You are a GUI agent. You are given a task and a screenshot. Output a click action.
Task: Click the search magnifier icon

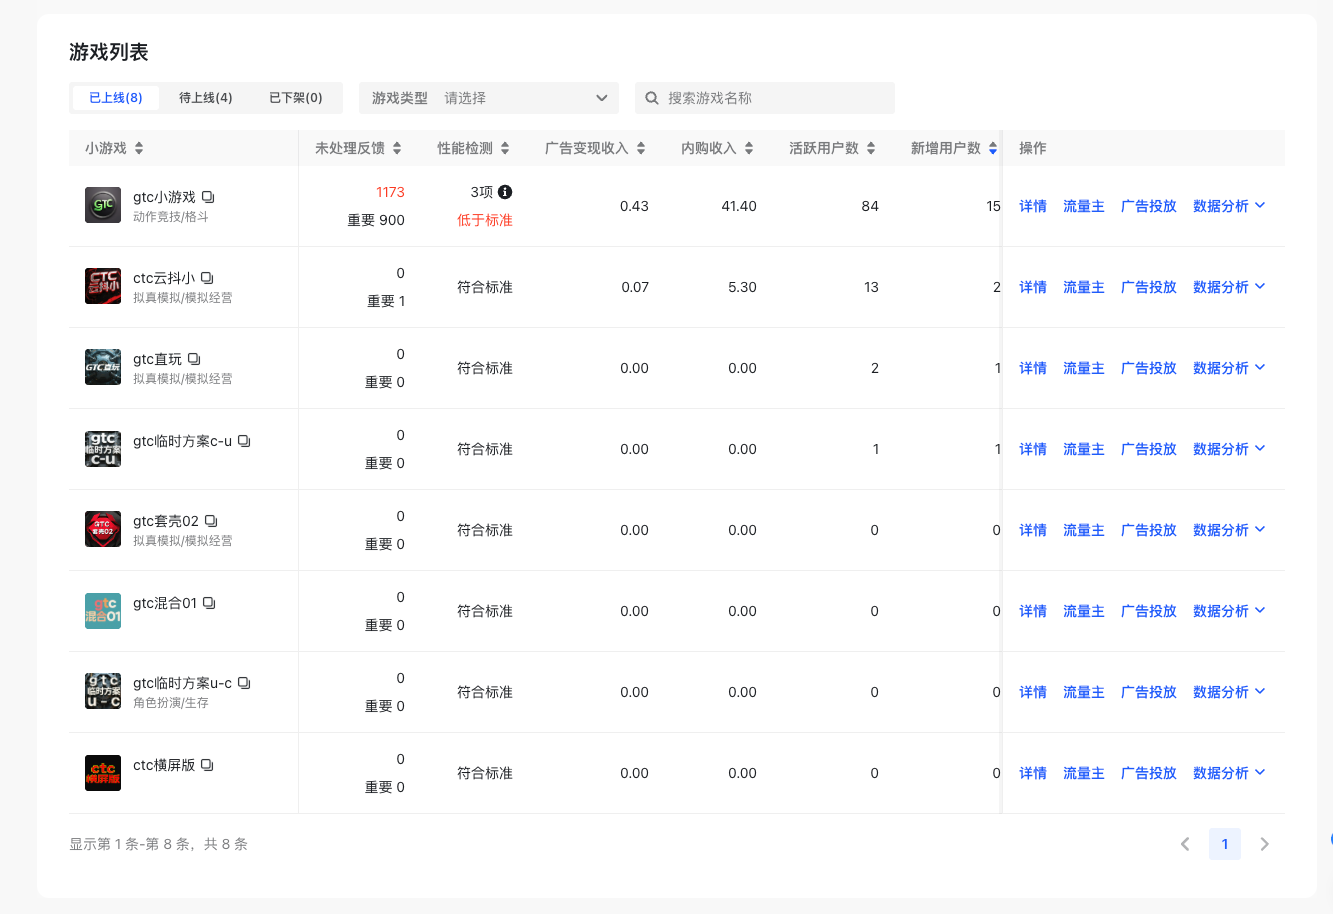click(x=652, y=98)
